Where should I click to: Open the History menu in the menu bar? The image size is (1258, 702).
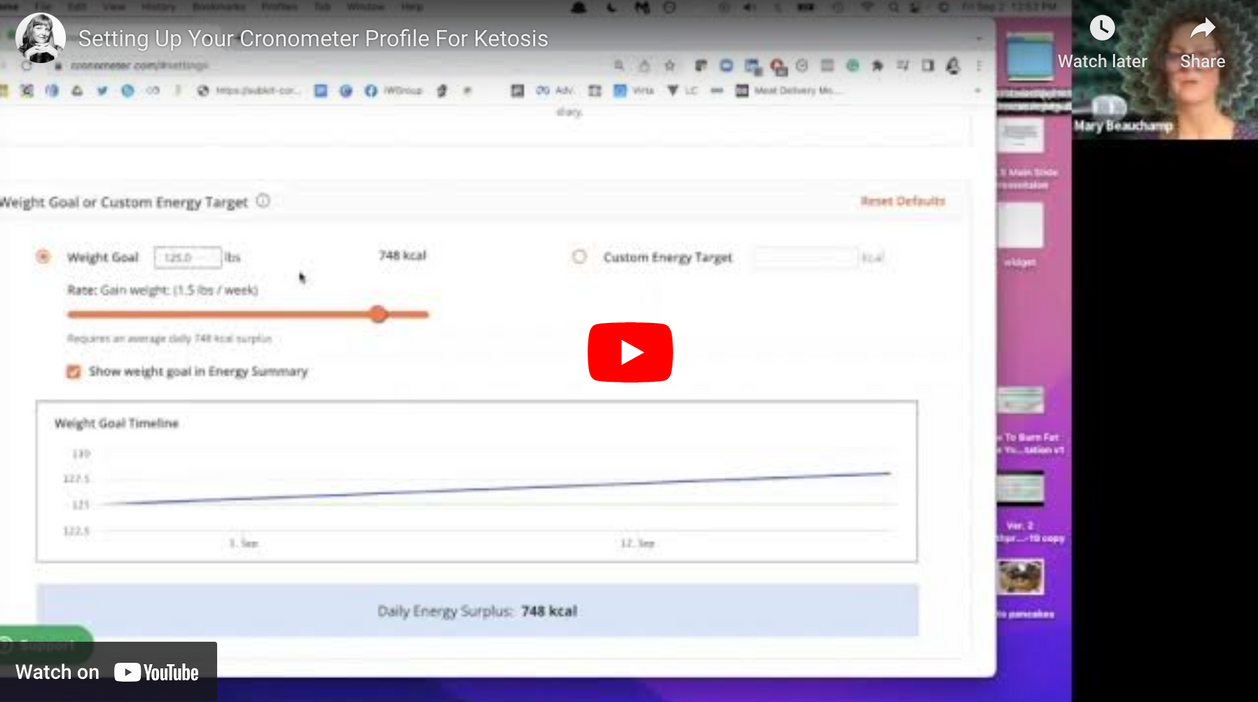point(159,6)
